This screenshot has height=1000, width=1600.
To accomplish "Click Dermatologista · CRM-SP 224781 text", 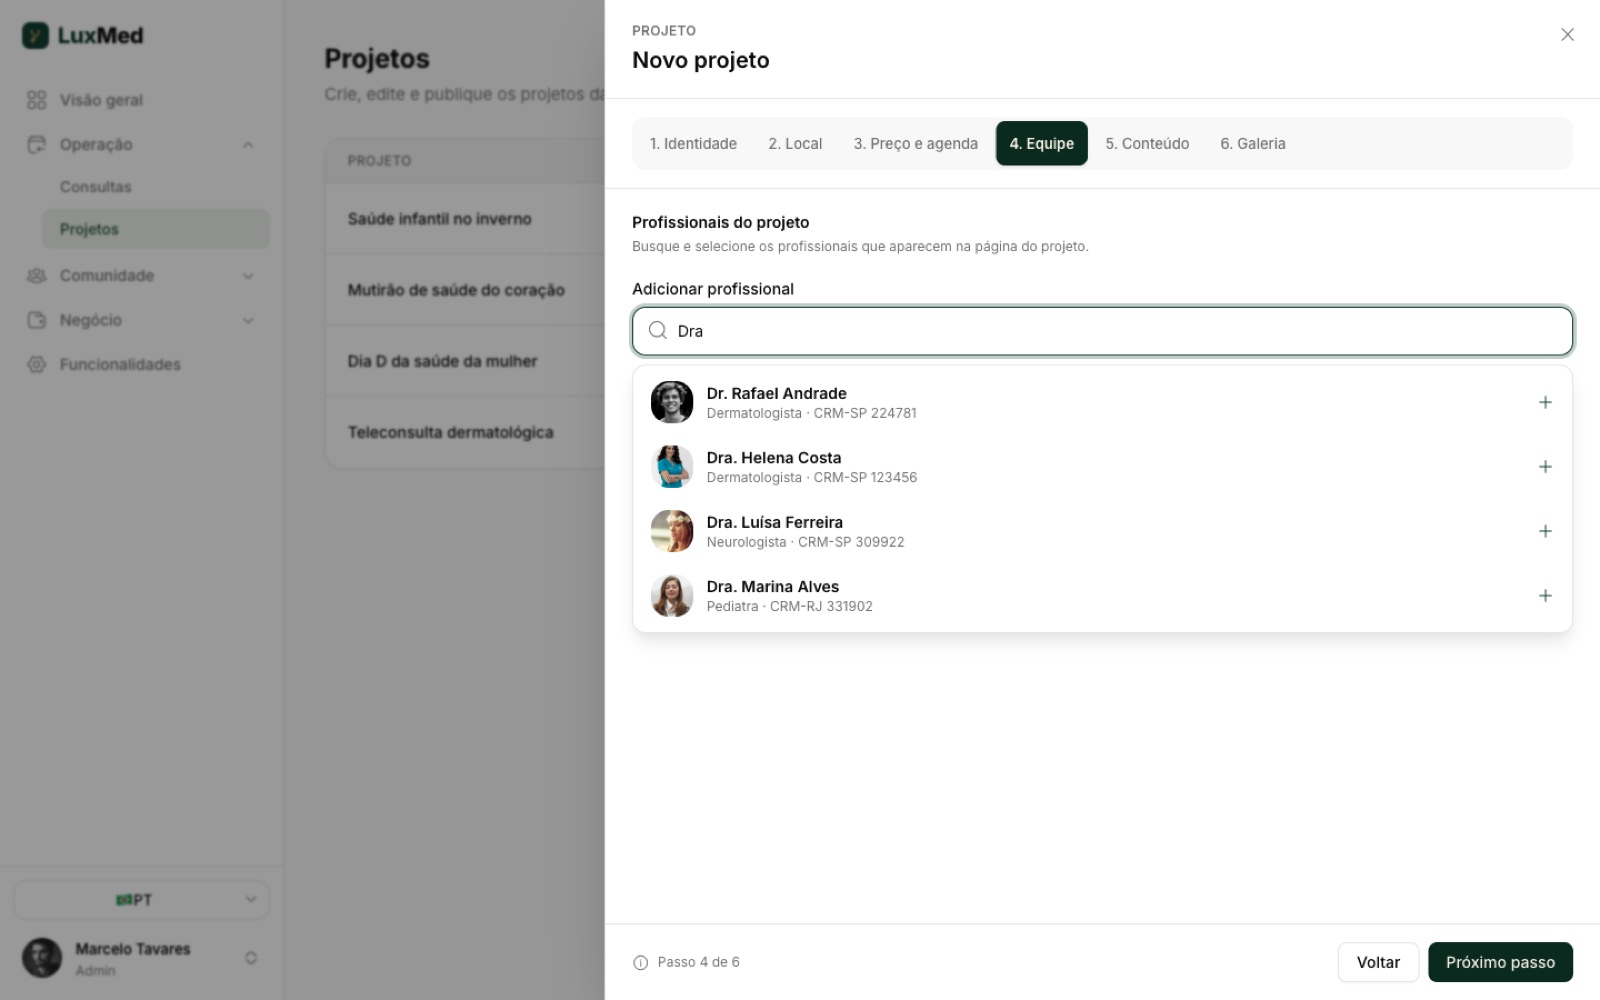I will (x=811, y=413).
